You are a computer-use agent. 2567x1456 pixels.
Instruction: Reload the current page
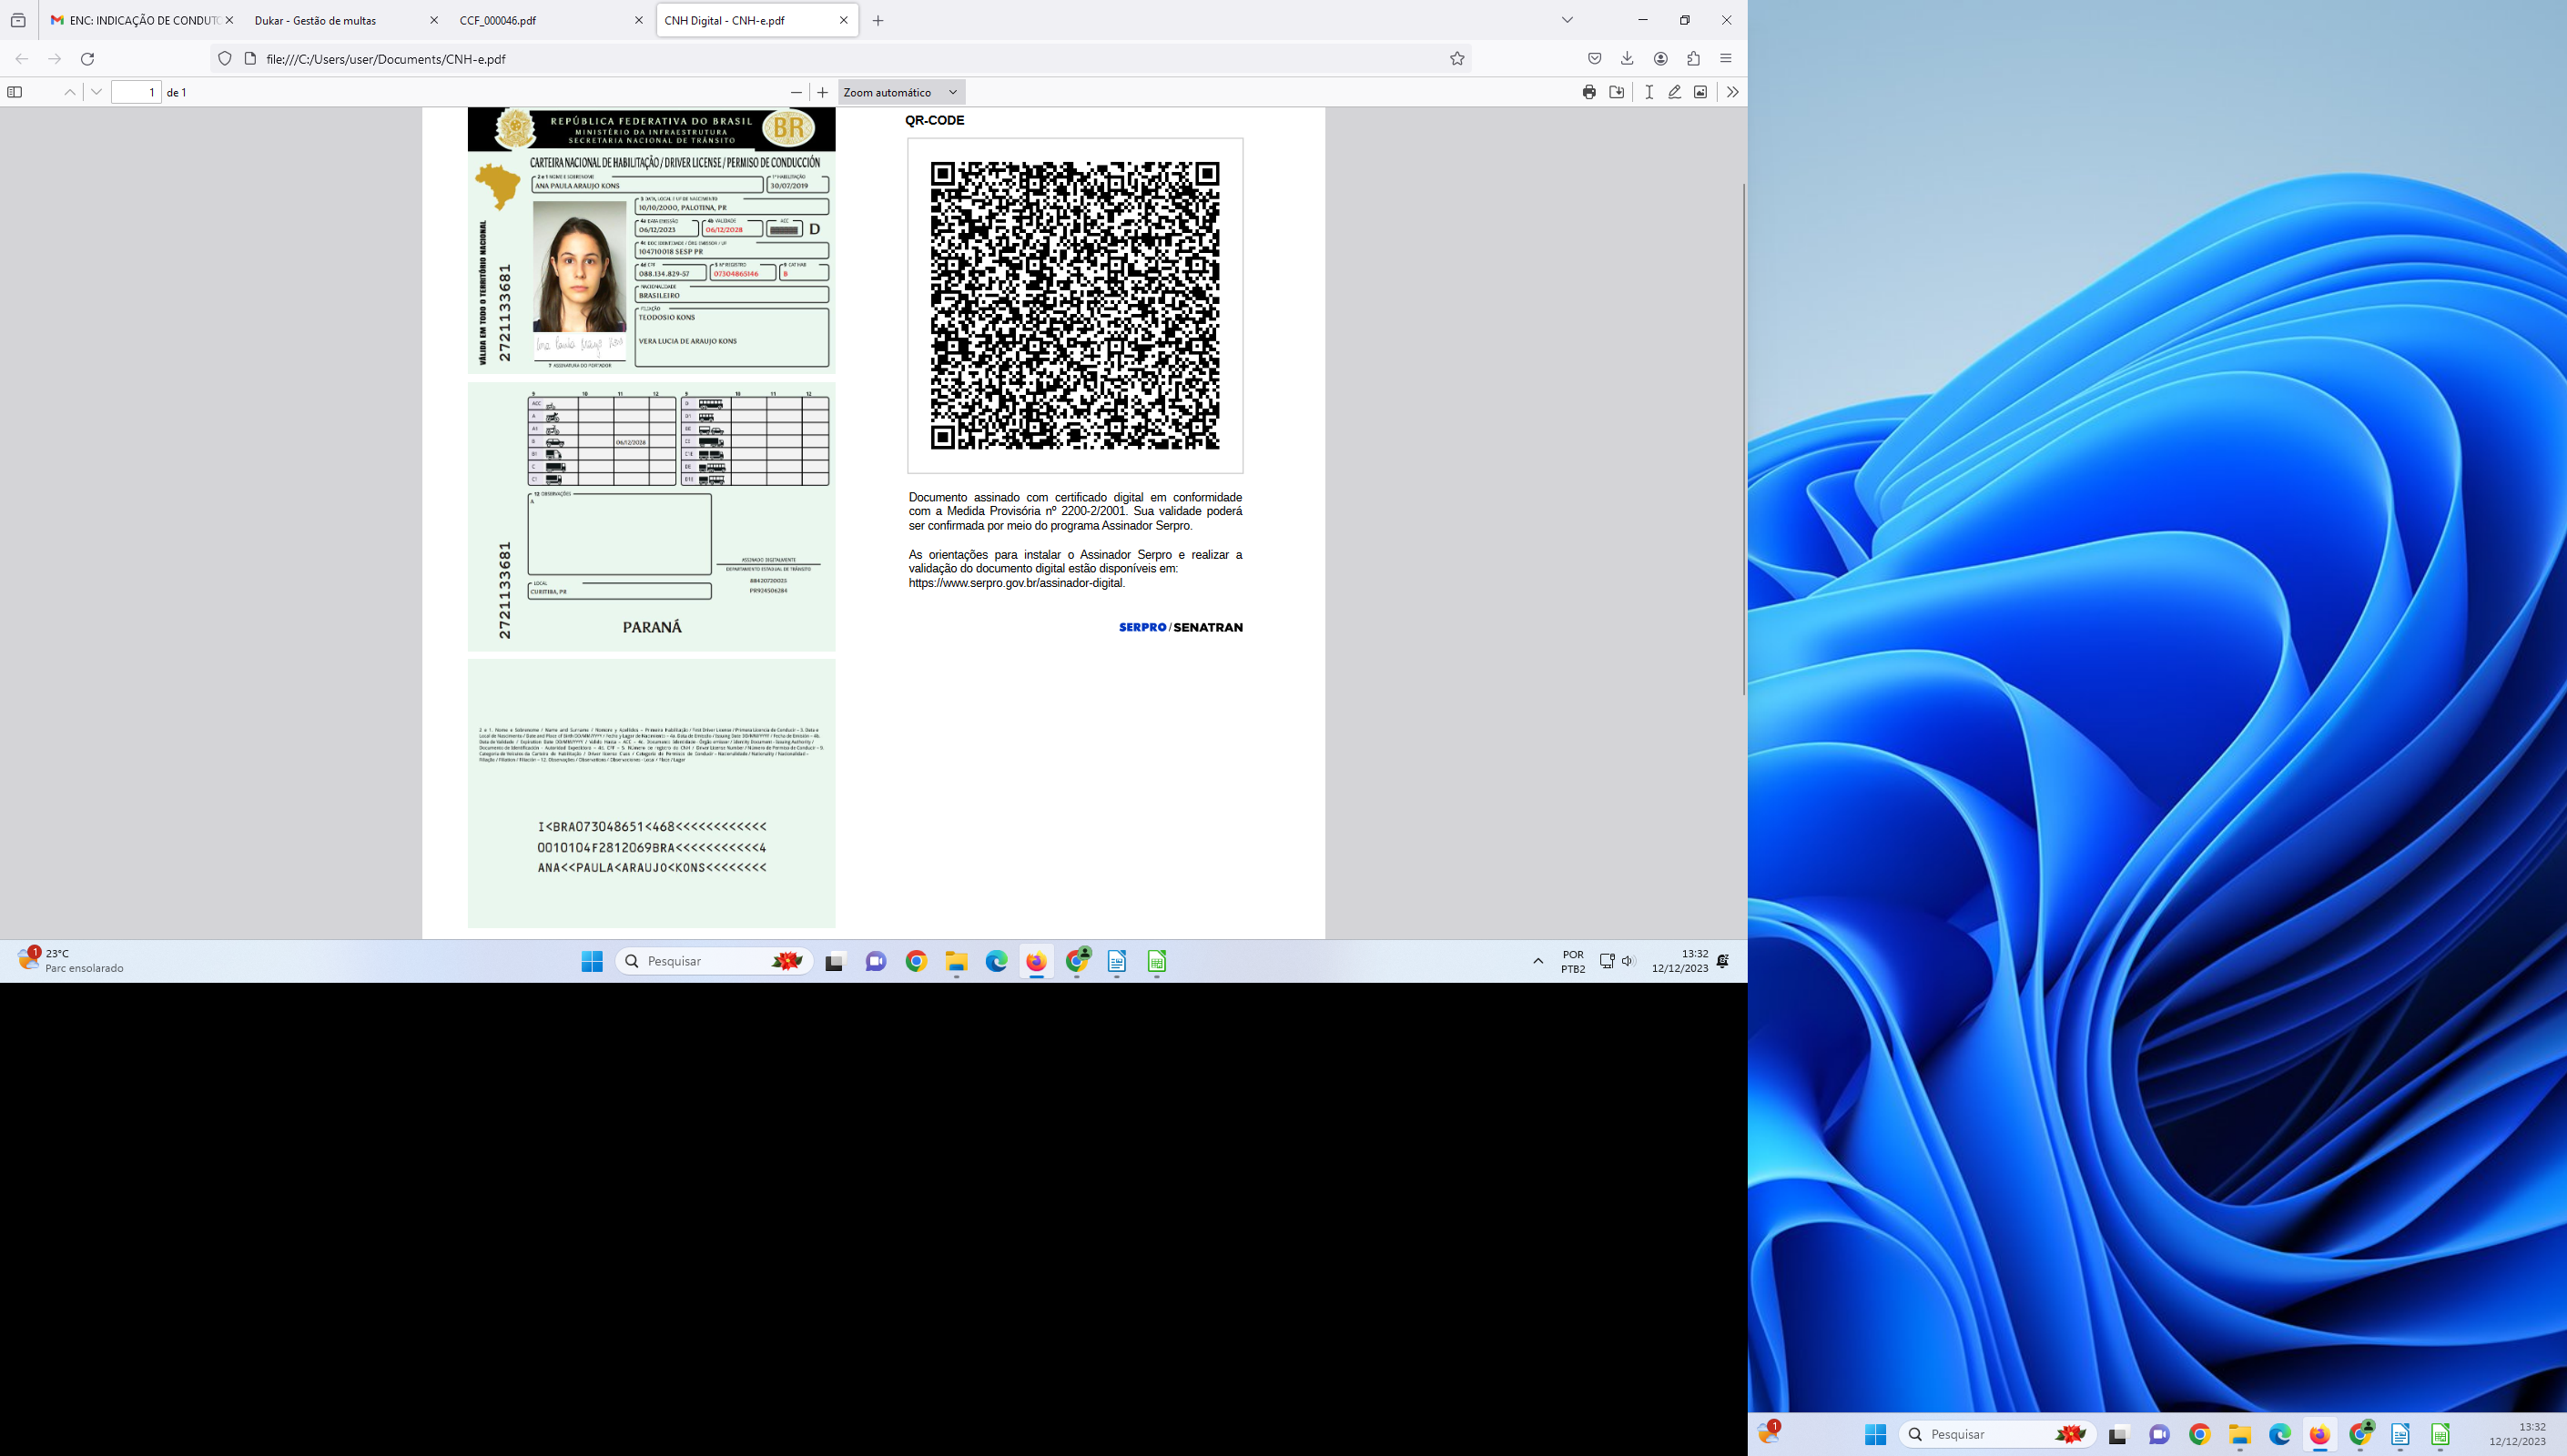(88, 59)
